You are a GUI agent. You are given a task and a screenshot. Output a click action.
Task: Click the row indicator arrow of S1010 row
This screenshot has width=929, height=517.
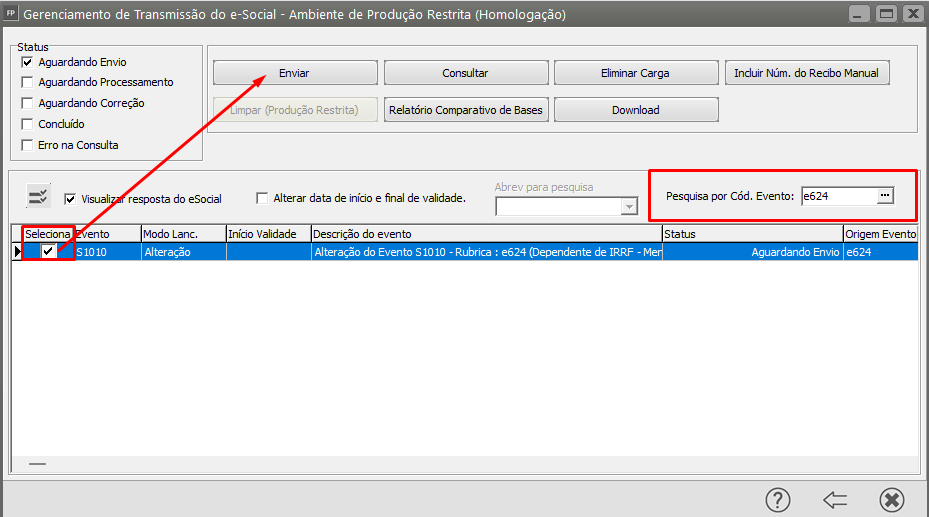pyautogui.click(x=17, y=253)
